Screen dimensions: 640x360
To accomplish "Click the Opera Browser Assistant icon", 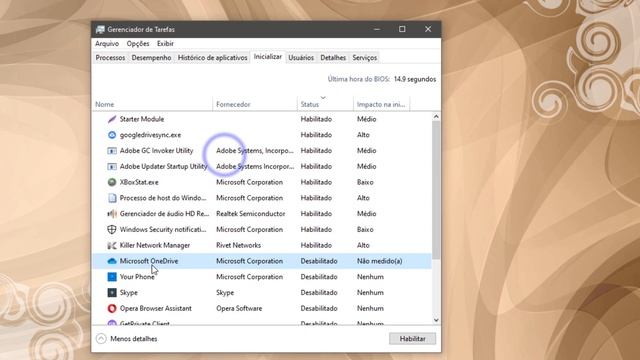I will pos(112,309).
